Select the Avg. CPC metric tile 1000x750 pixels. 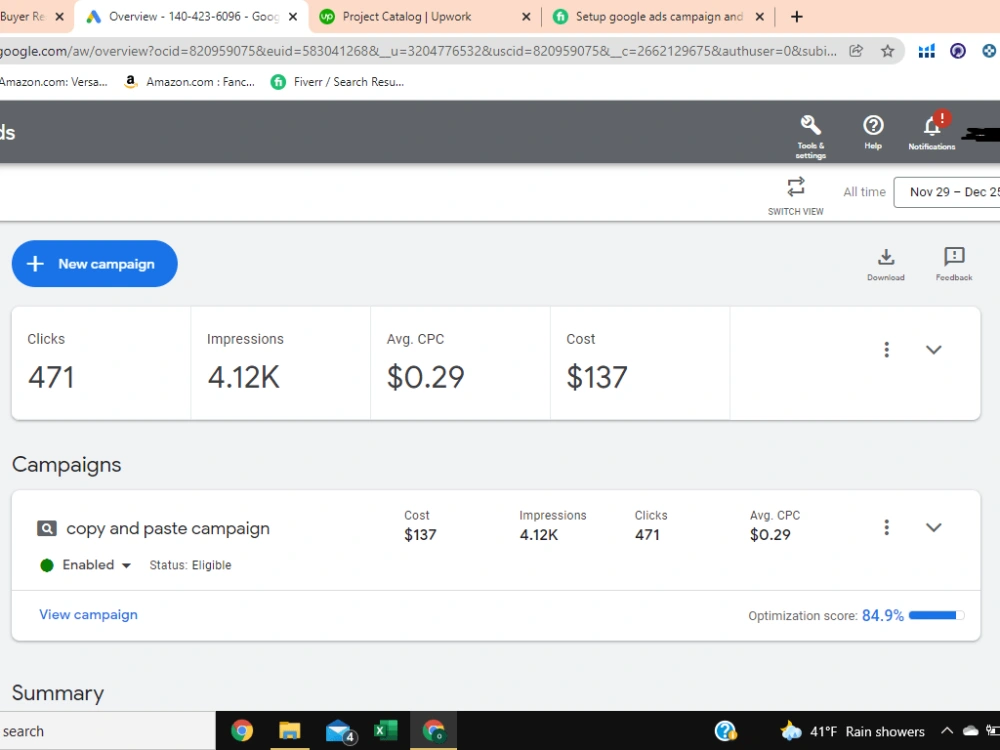(x=460, y=363)
